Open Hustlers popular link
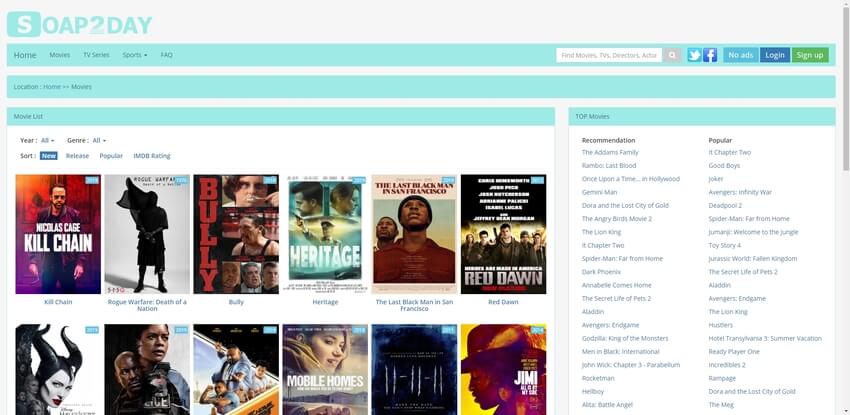Screen dimensions: 850x415 [720, 325]
